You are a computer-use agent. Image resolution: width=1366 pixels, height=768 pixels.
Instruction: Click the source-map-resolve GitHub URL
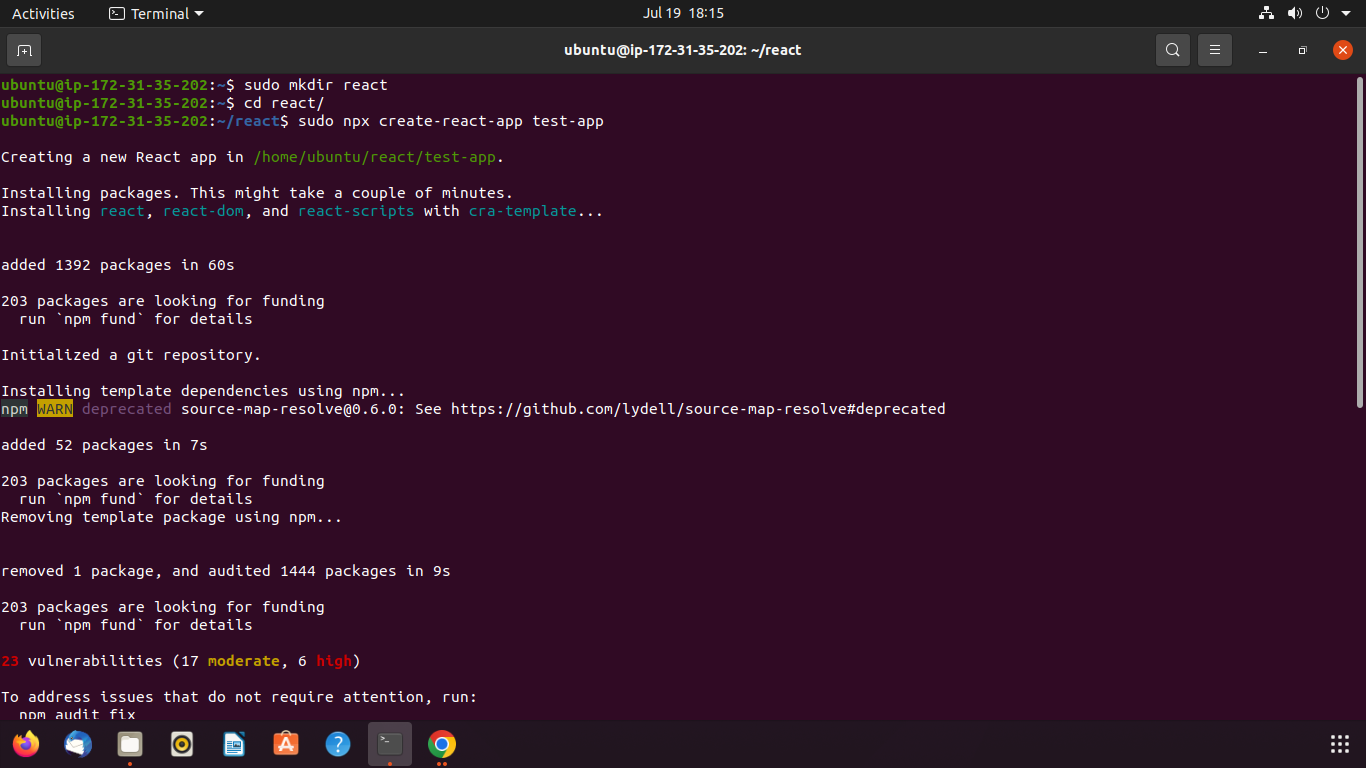coord(698,409)
